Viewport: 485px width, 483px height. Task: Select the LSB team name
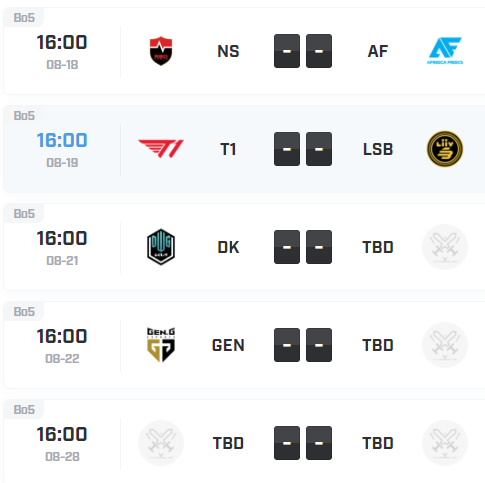coord(378,149)
